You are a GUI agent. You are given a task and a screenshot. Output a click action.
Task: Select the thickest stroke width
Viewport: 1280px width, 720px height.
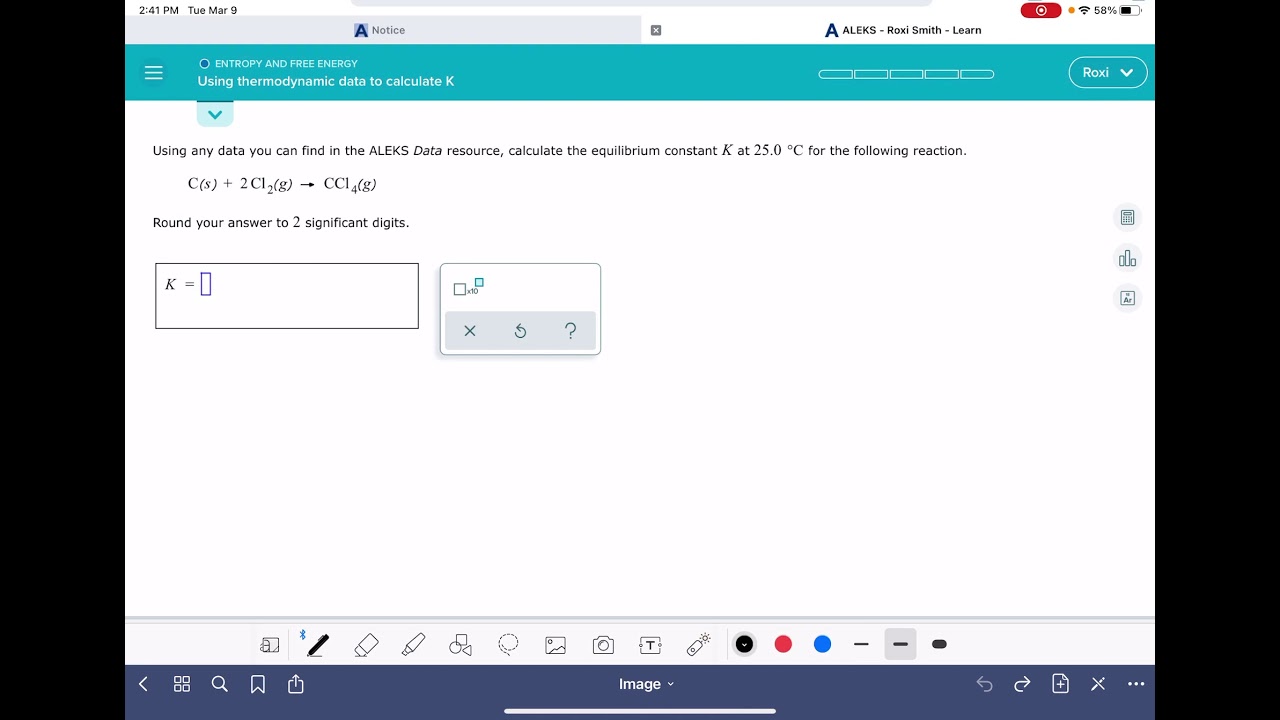(x=939, y=644)
